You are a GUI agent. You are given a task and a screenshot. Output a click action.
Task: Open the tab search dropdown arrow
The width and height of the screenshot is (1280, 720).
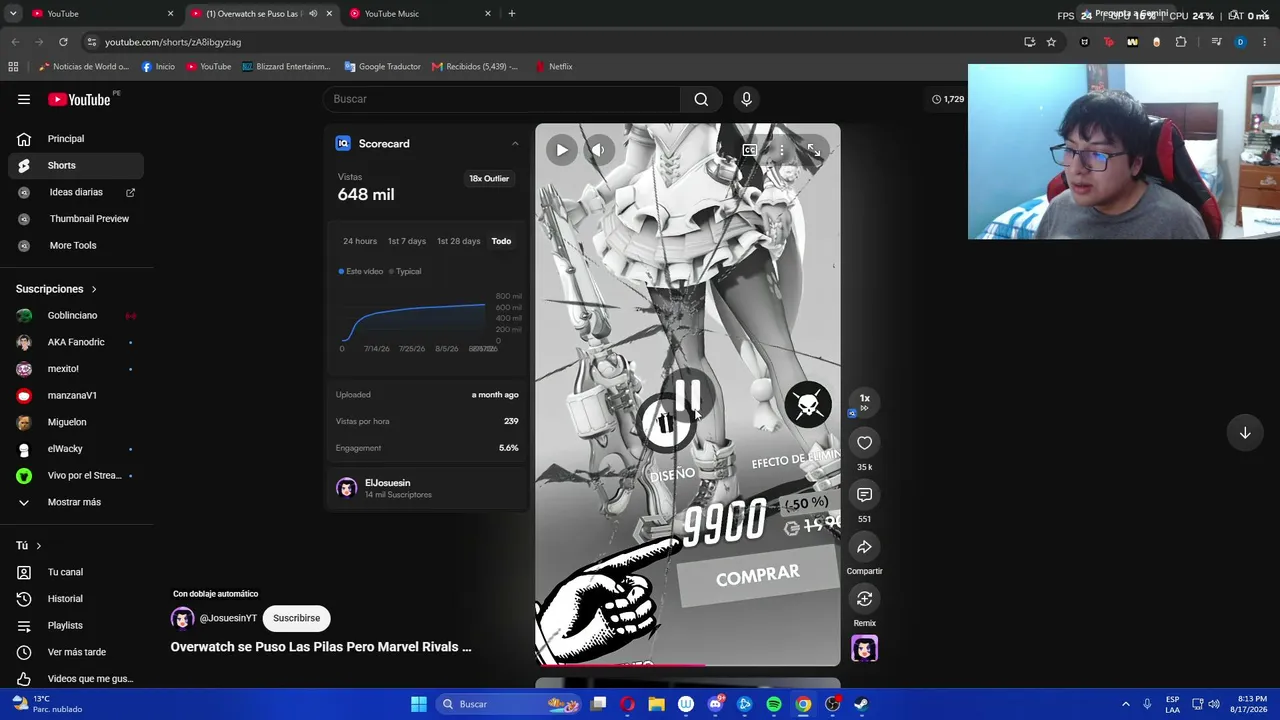click(13, 14)
